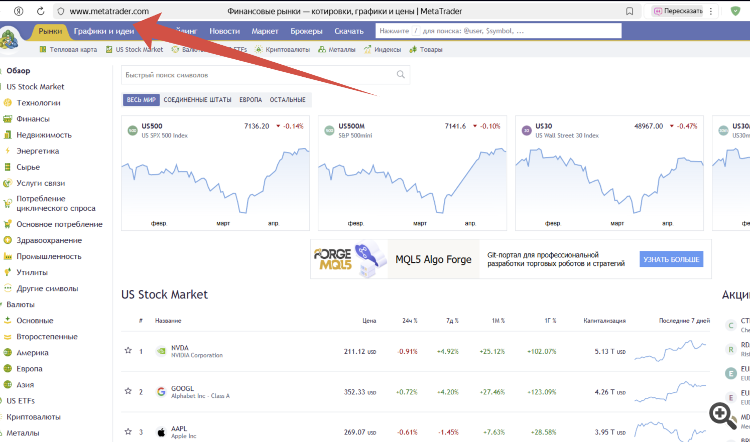The height and width of the screenshot is (442, 750).
Task: Click the browser reload icon
Action: pyautogui.click(x=41, y=11)
